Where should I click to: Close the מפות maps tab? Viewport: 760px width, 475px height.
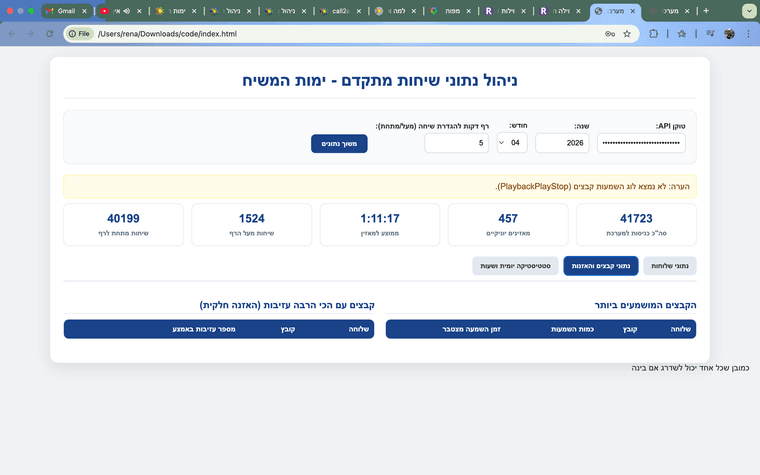pyautogui.click(x=468, y=11)
